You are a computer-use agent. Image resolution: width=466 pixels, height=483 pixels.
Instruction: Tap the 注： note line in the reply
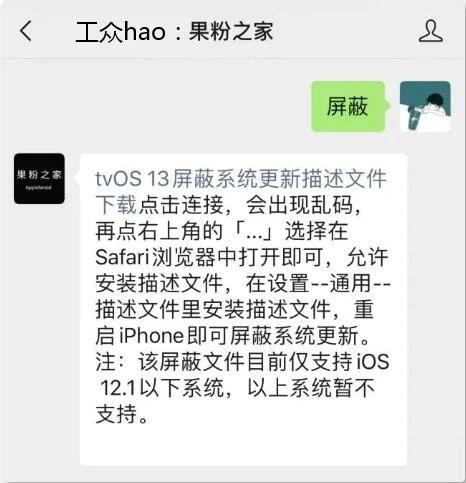pyautogui.click(x=242, y=362)
